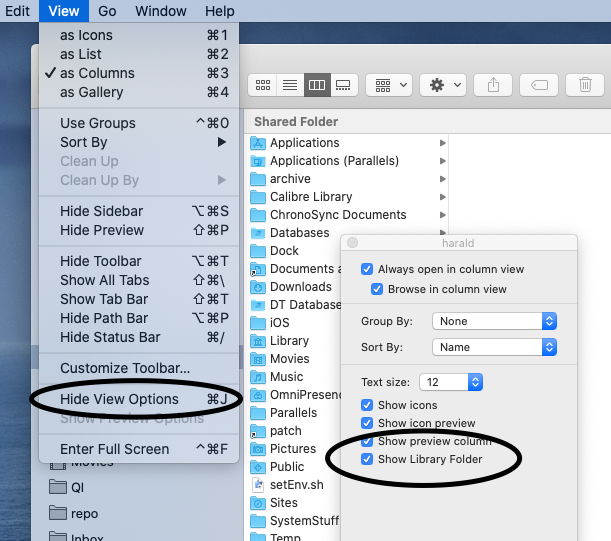Click the Dock folder icon
Viewport: 611px width, 541px height.
pos(258,251)
